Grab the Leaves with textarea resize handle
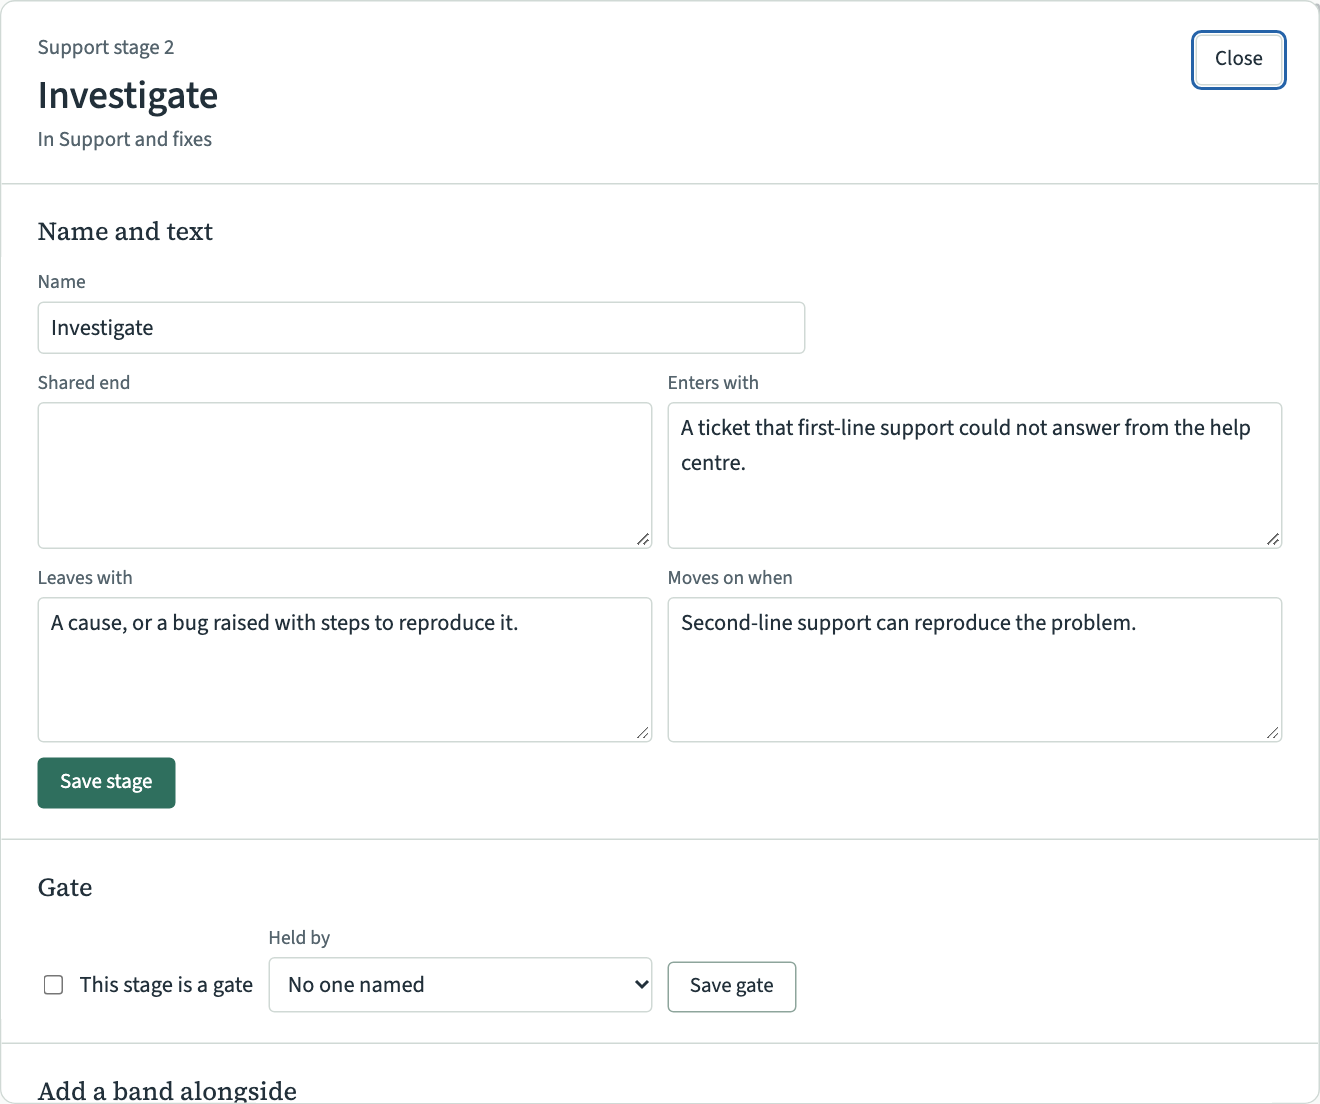1320x1104 pixels. [x=643, y=733]
